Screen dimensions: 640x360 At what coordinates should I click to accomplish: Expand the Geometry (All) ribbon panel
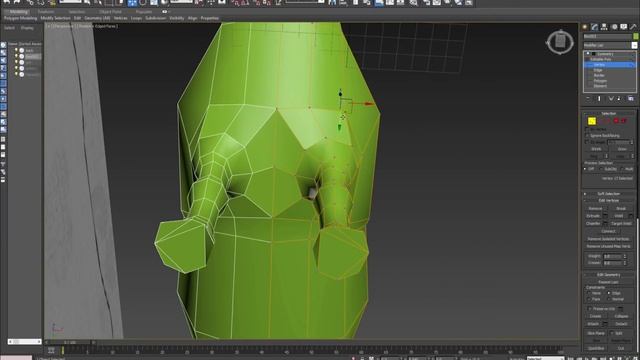pos(97,18)
